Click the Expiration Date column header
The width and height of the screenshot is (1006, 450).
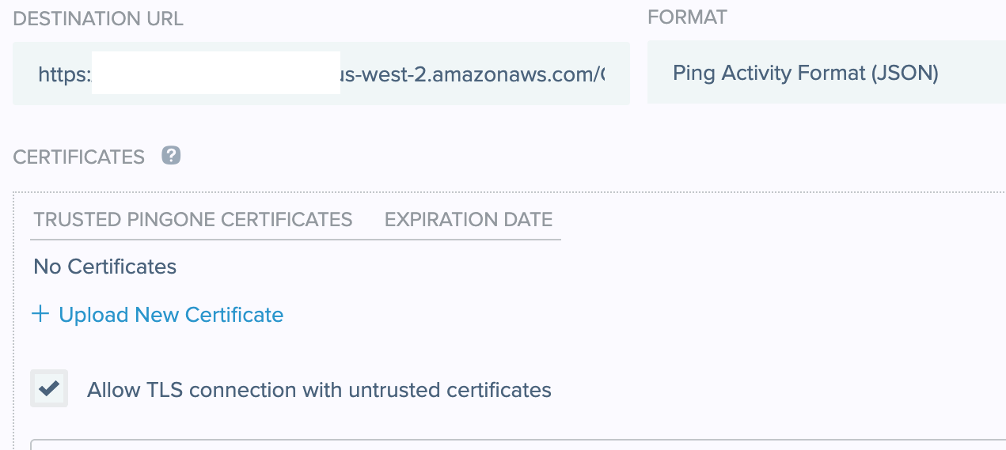468,220
